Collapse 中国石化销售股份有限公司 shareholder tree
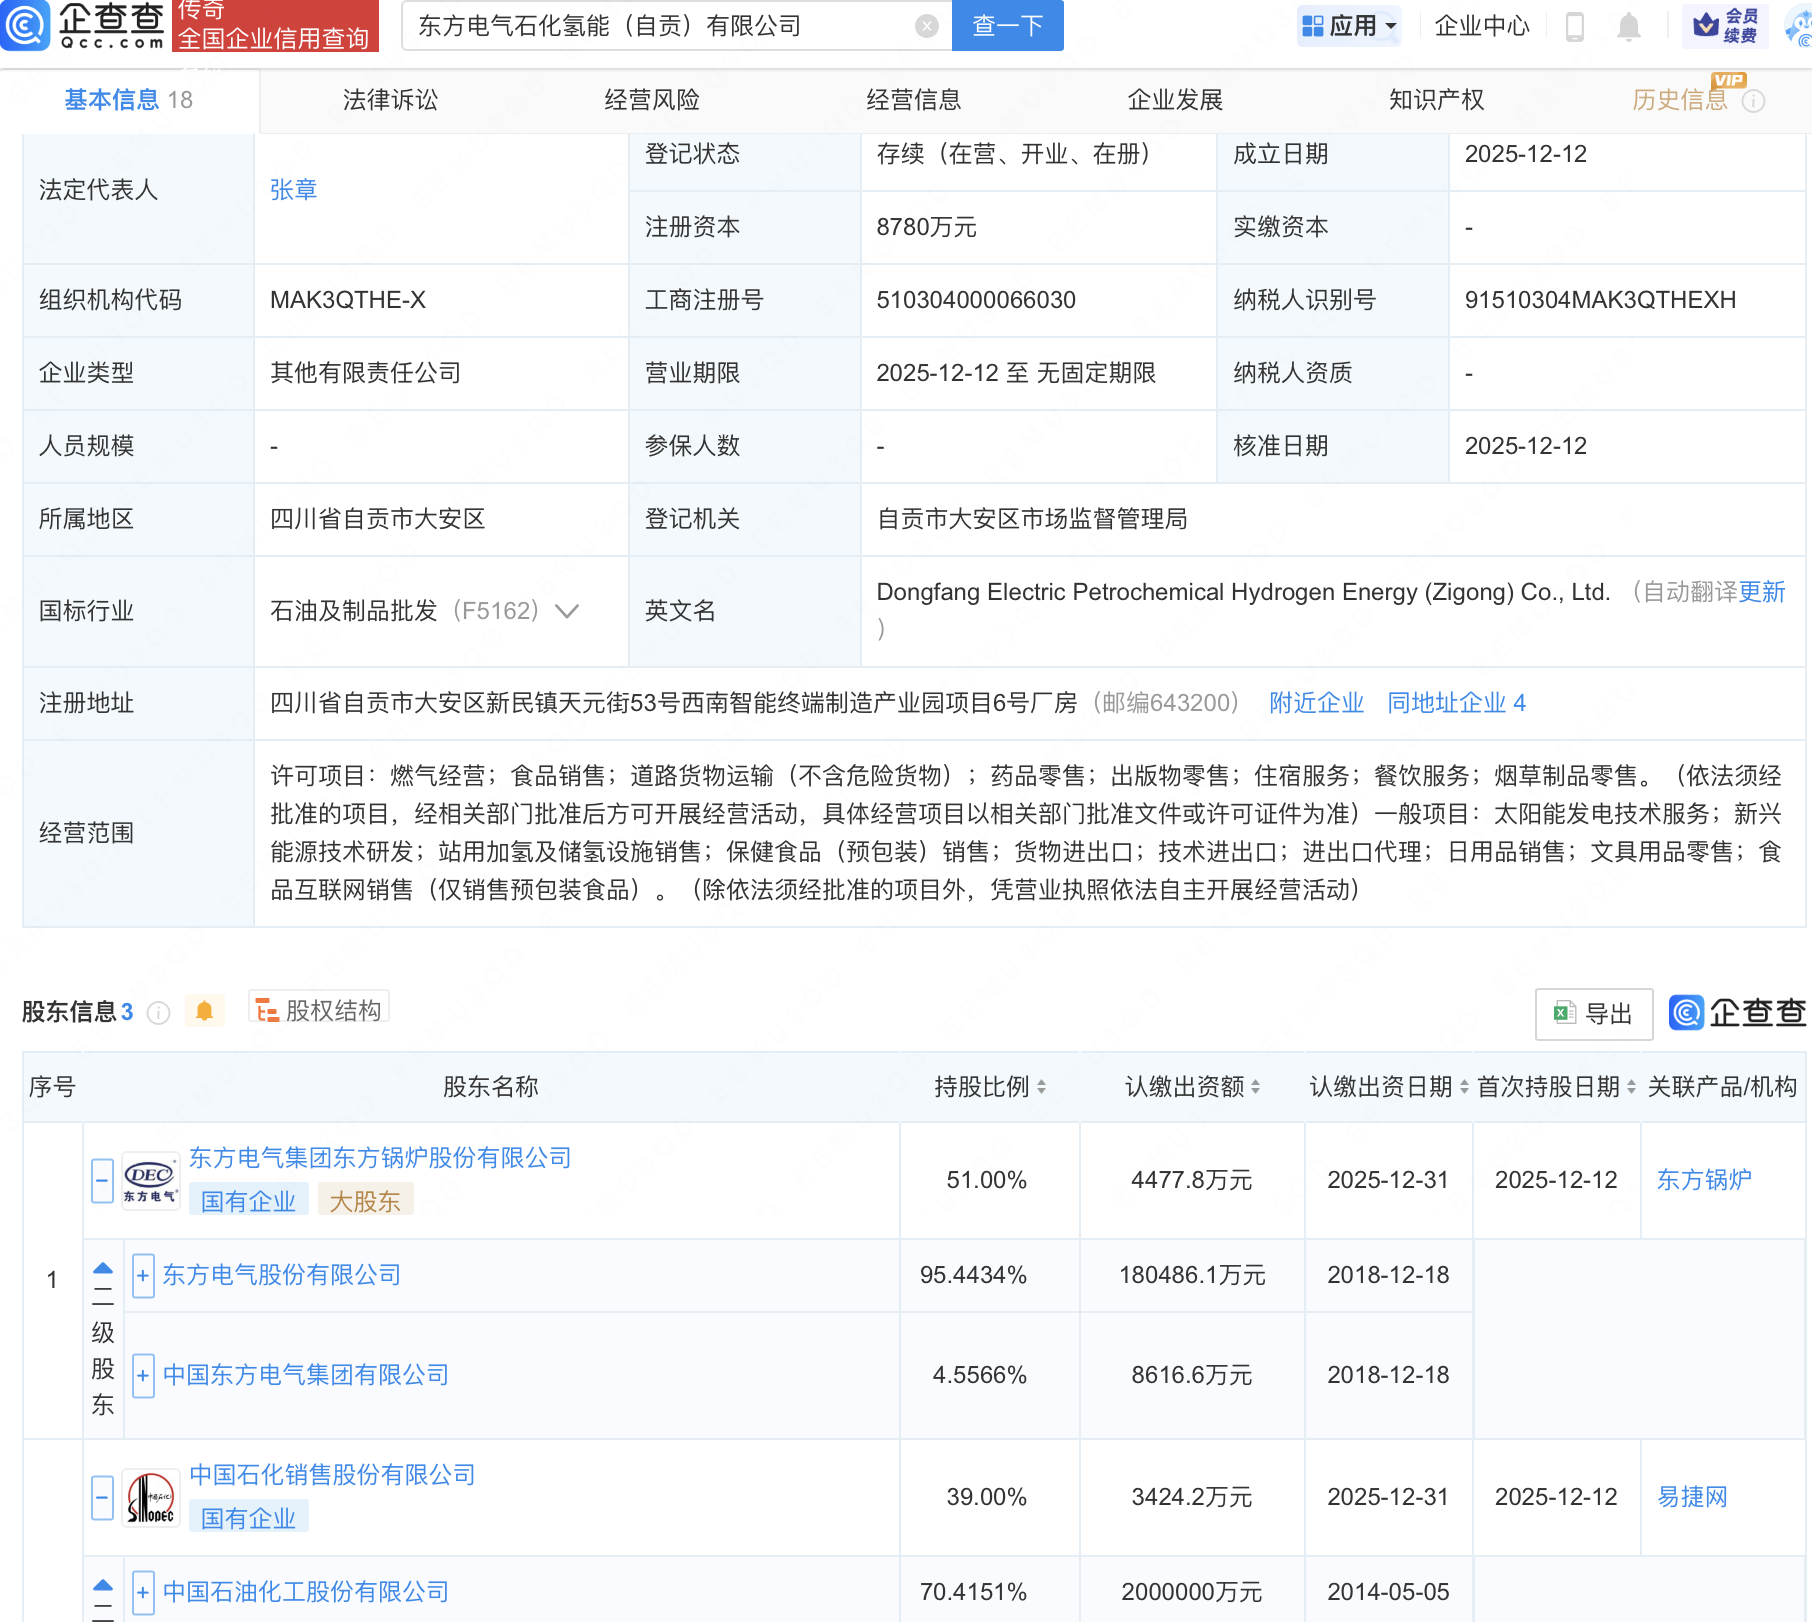 pos(101,1497)
